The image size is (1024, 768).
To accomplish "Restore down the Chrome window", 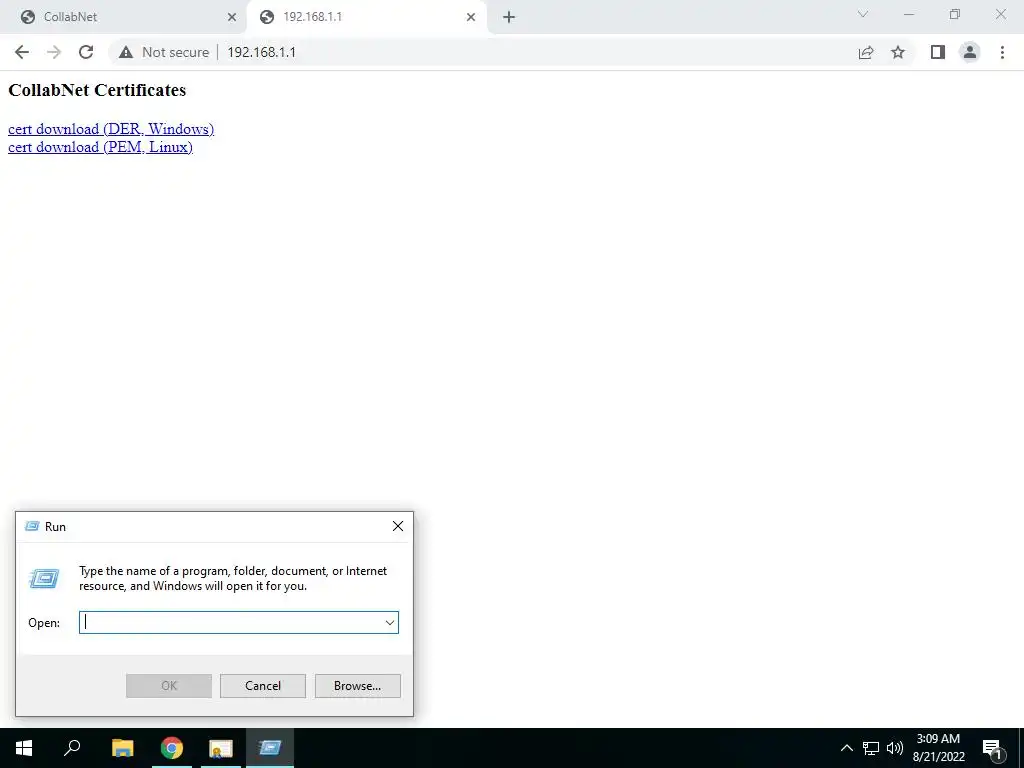I will 955,14.
